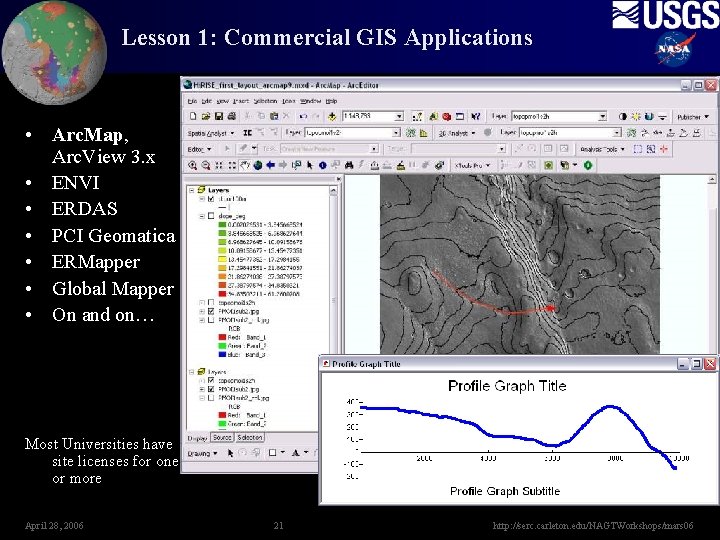Open the Analysis Tools dropdown
This screenshot has height=540, width=720.
tap(602, 149)
